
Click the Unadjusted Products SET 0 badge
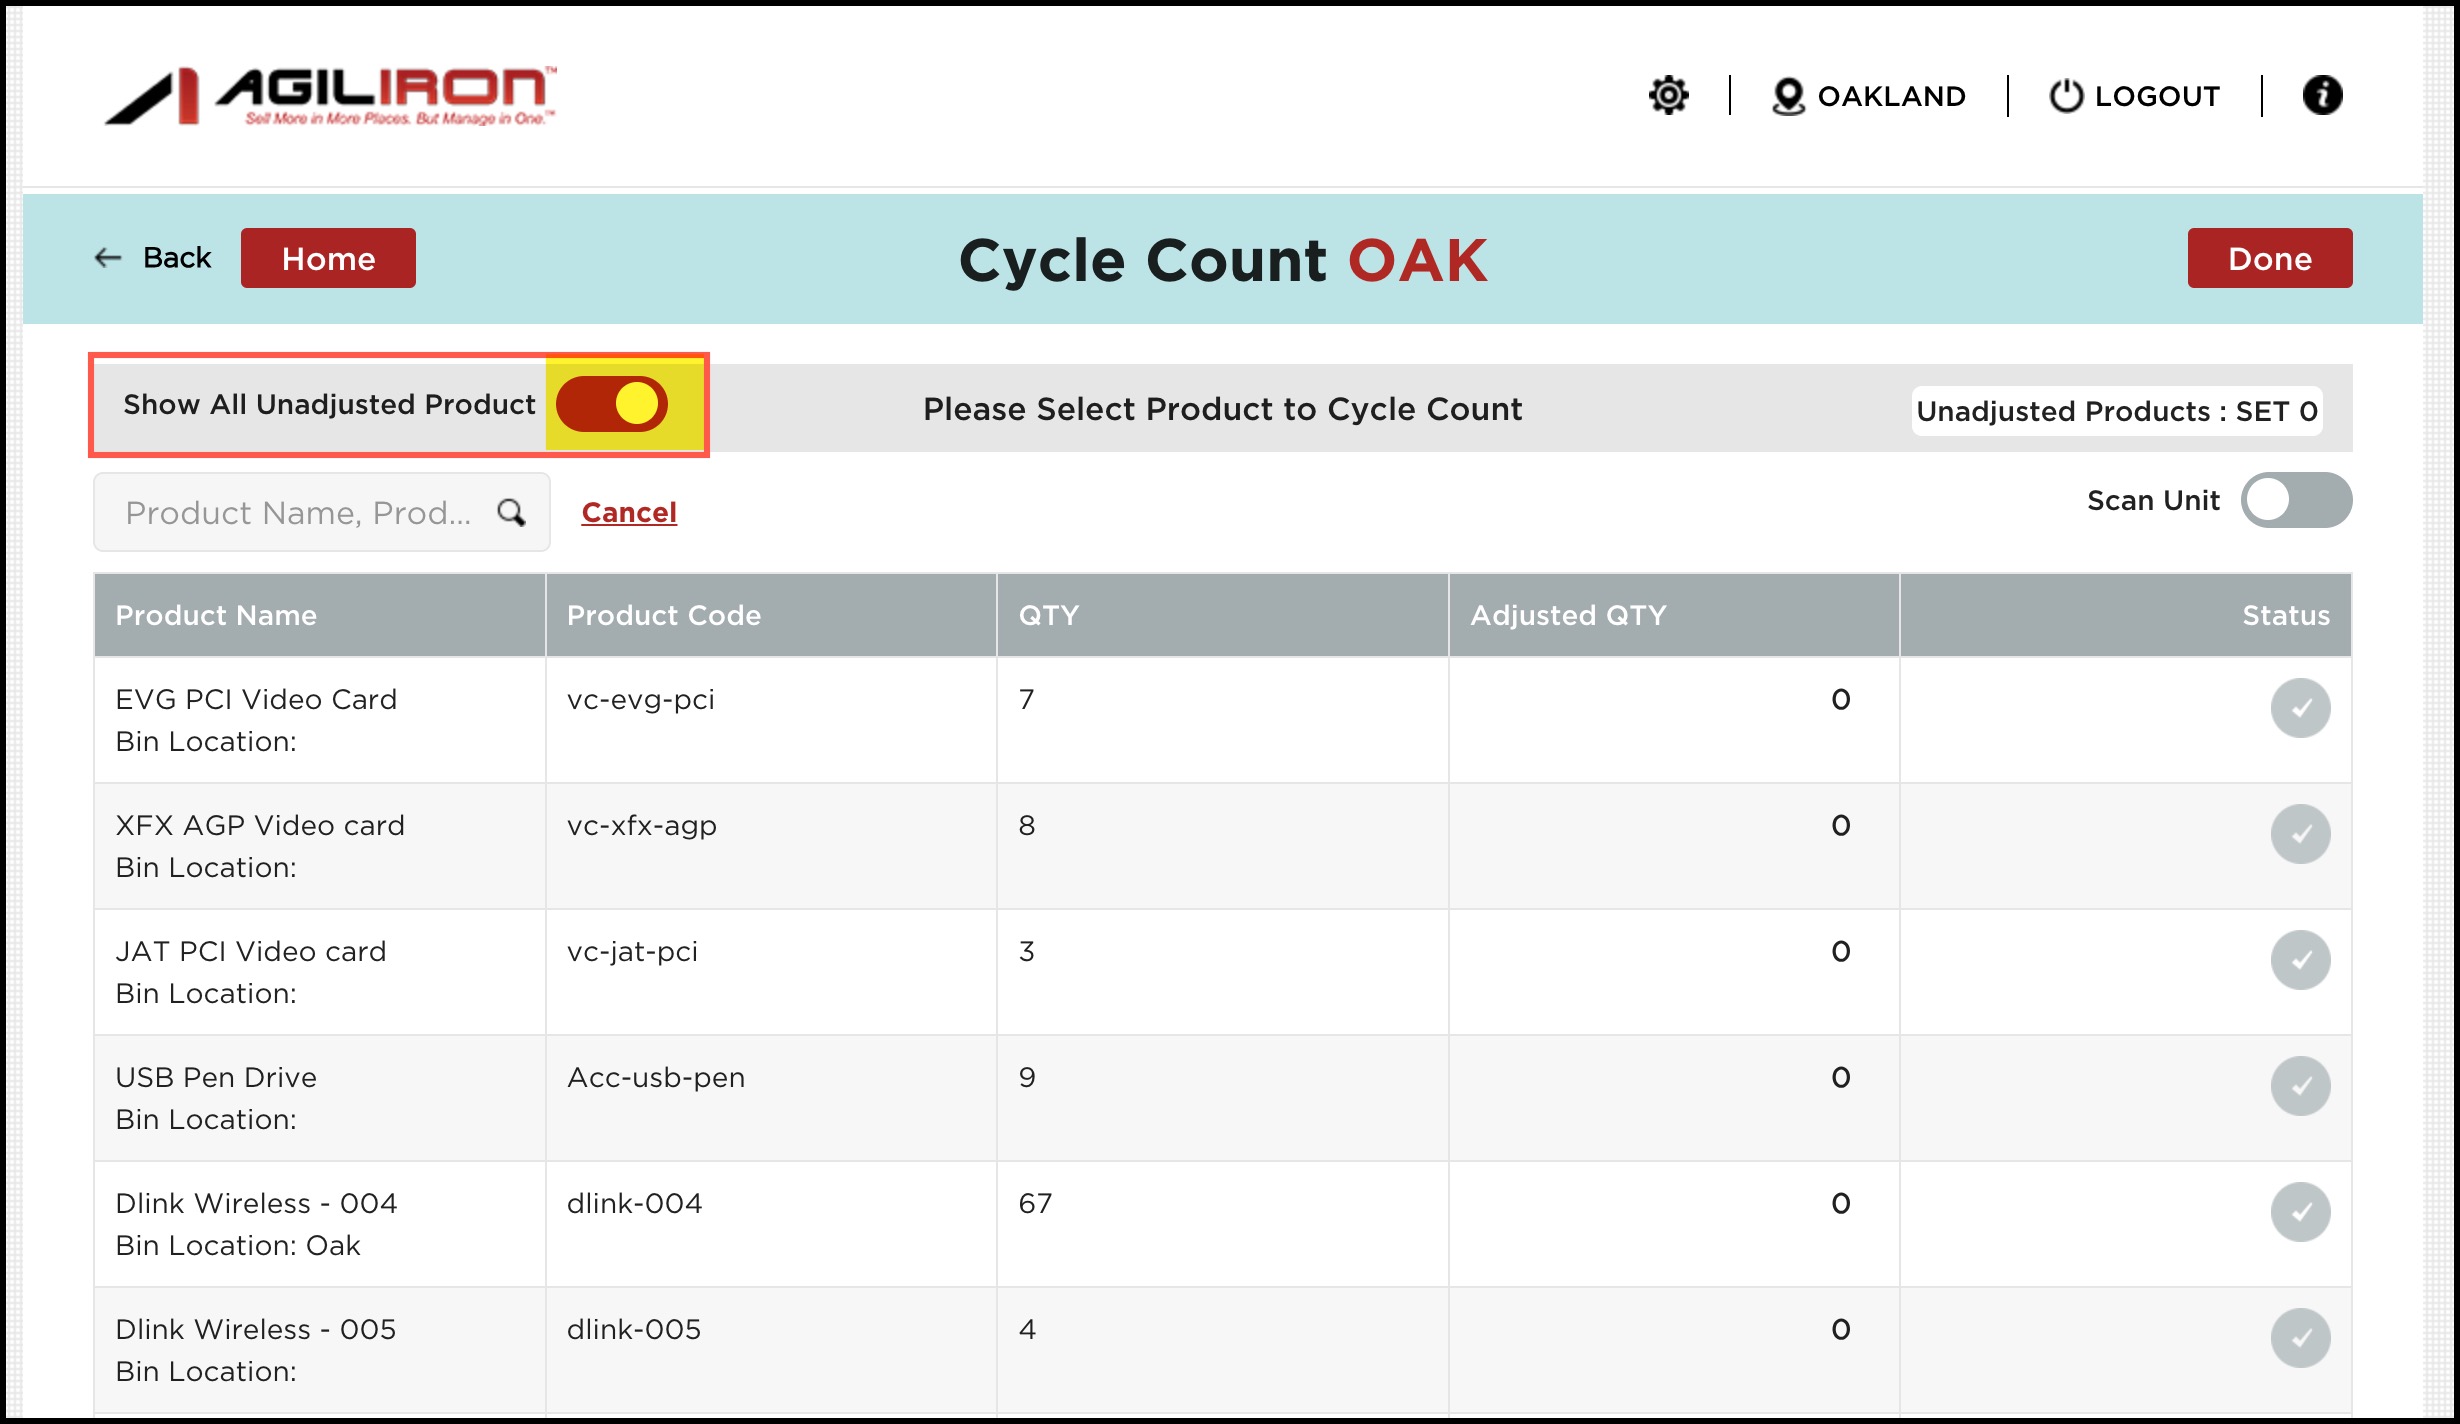click(2116, 411)
